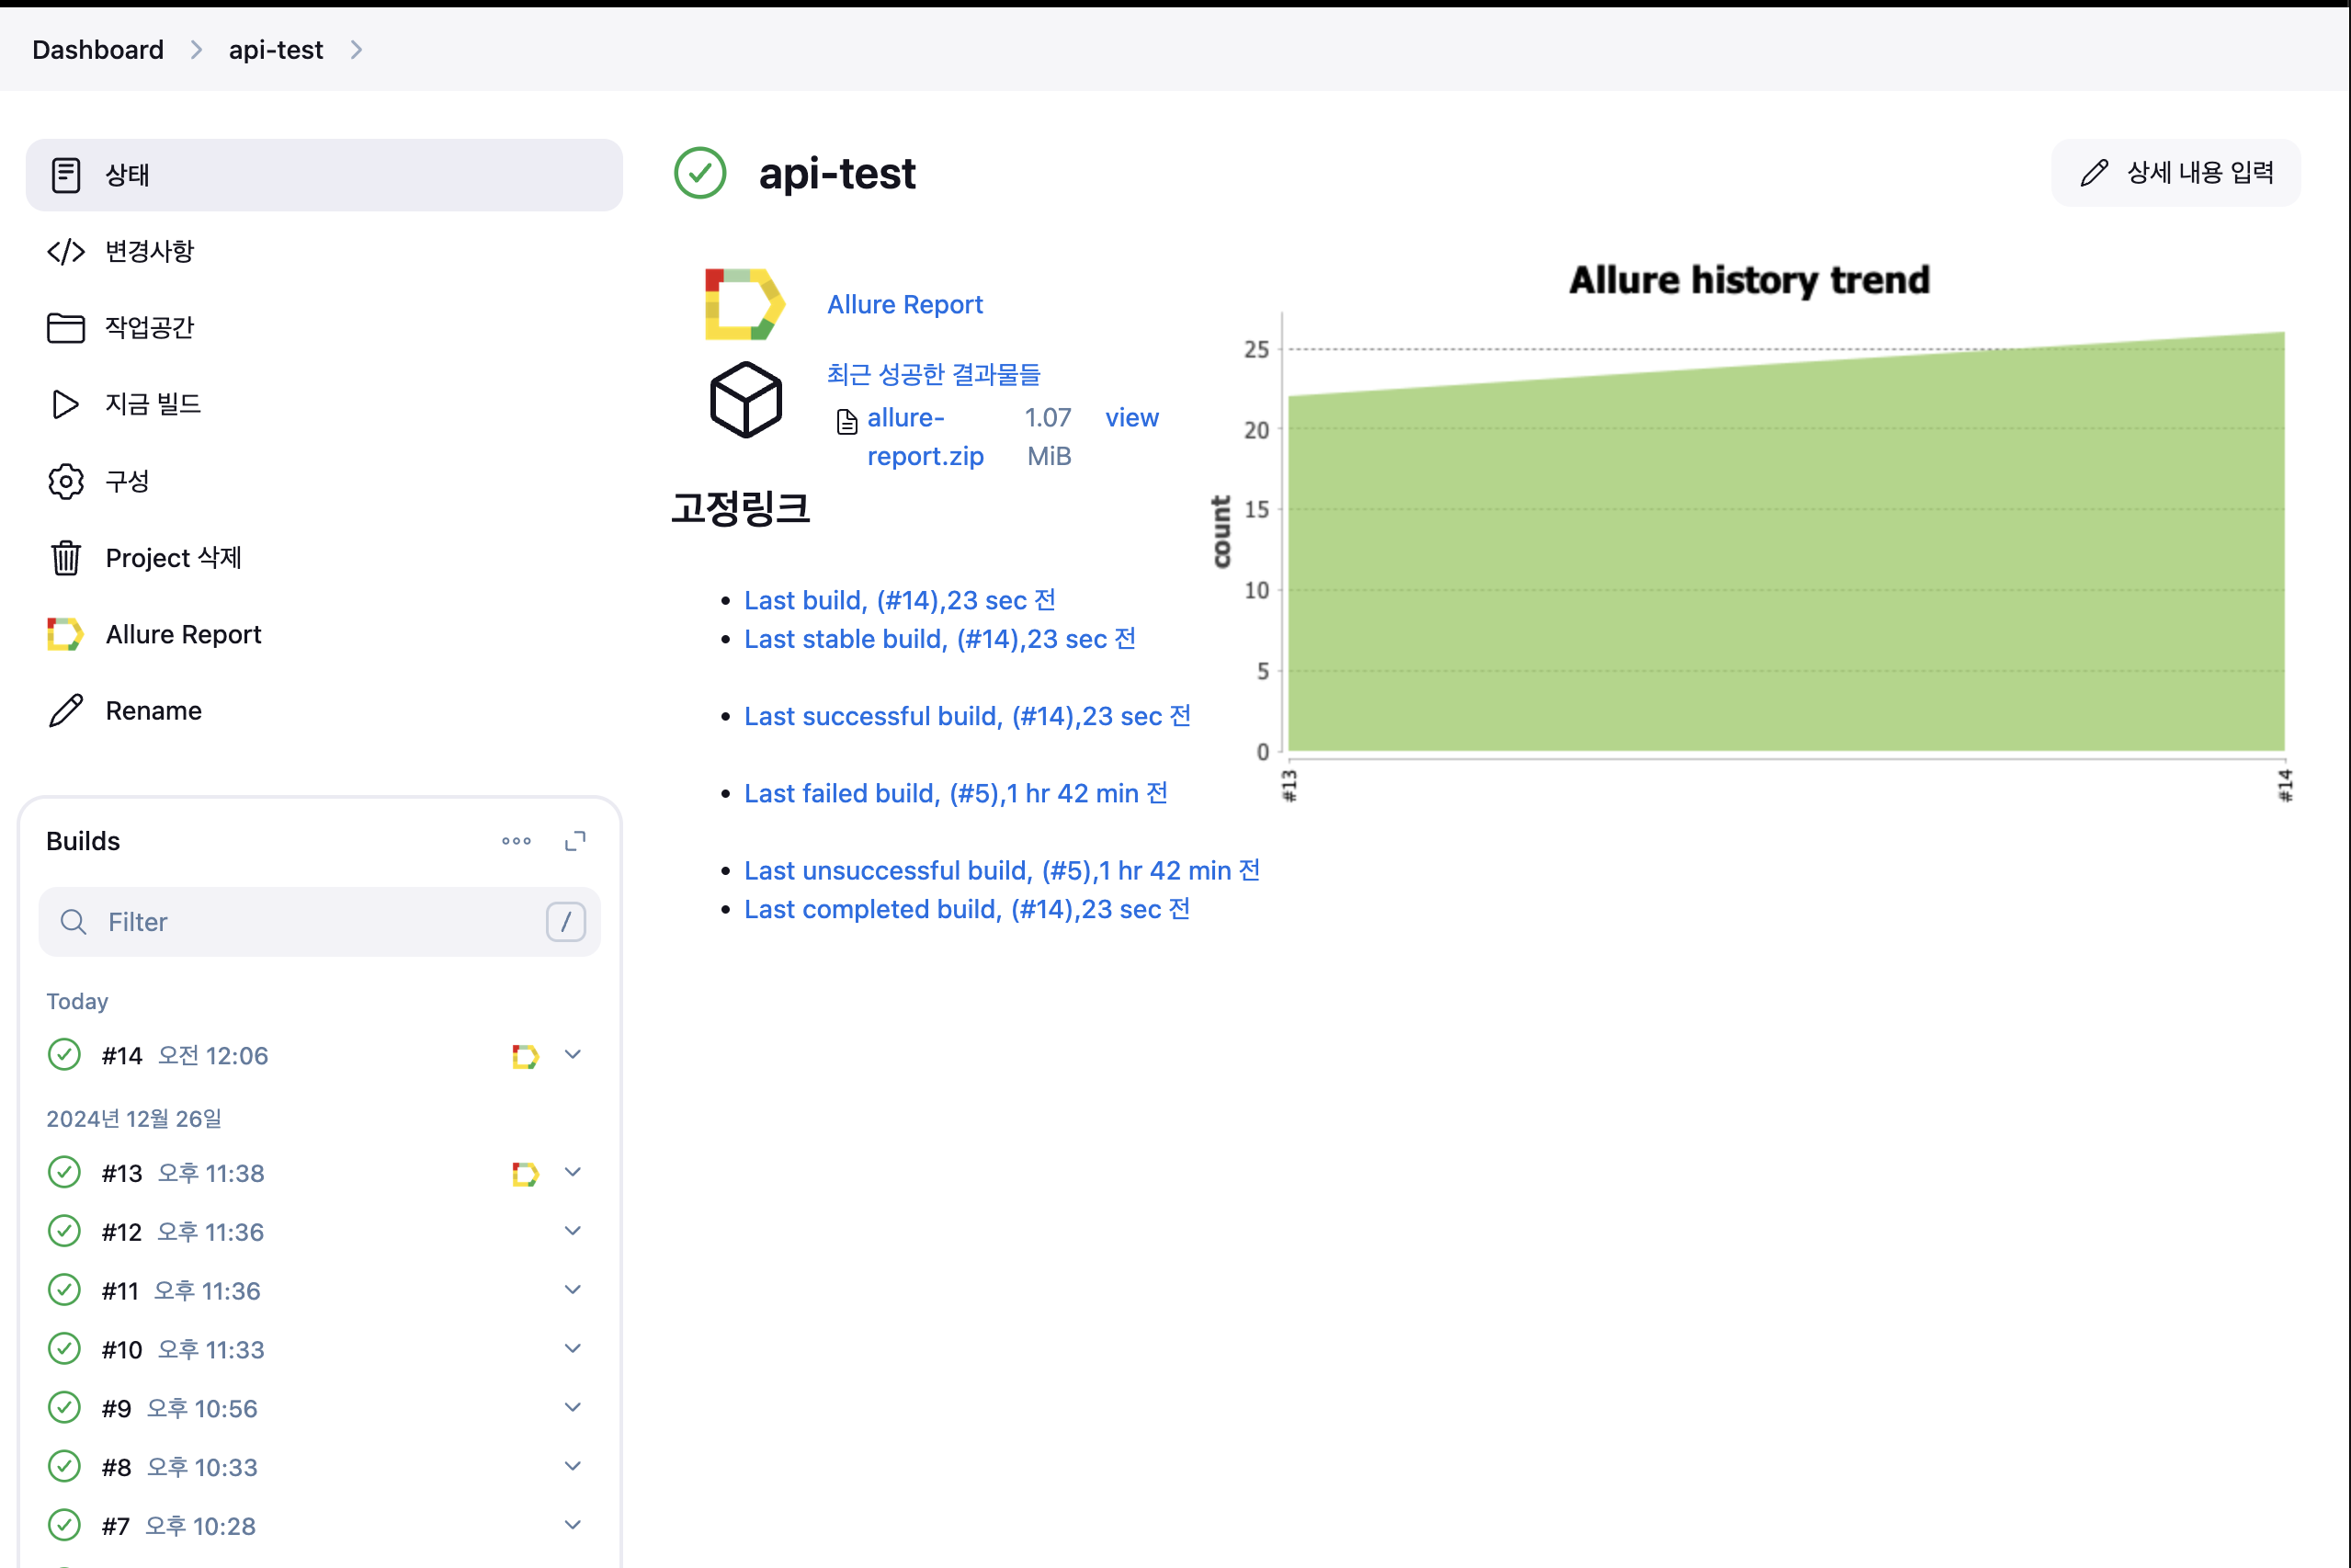This screenshot has width=2351, height=1568.
Task: Select 지금 빌드 in side menu
Action: click(324, 404)
